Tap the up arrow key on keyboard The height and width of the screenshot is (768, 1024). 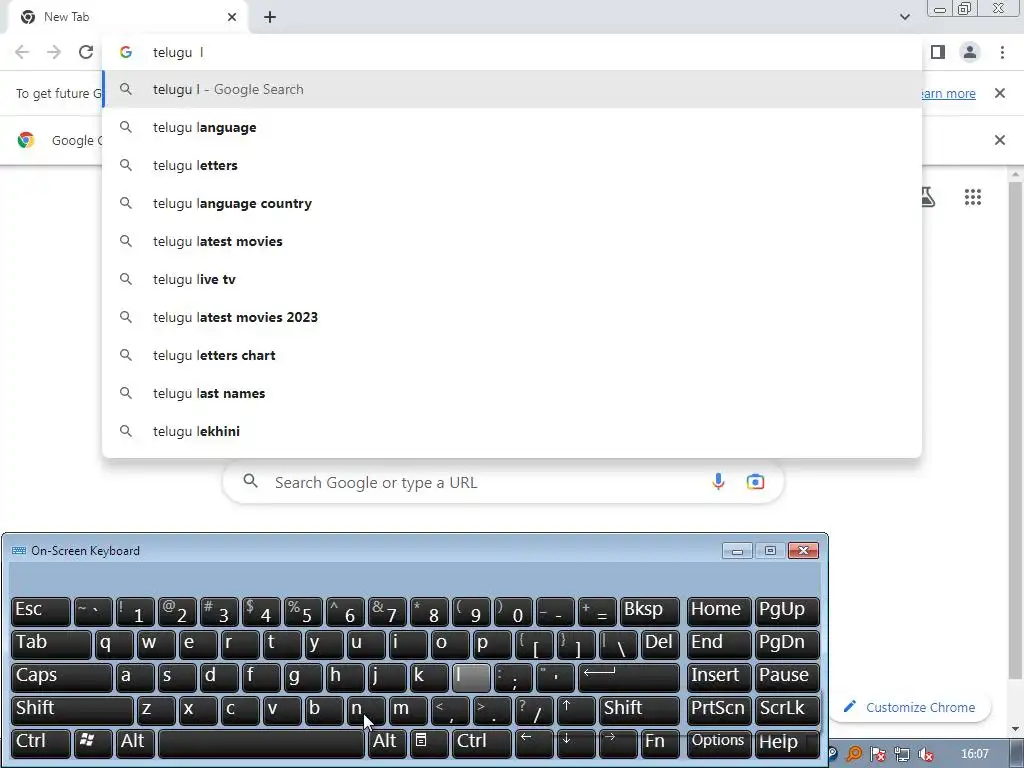tap(576, 711)
